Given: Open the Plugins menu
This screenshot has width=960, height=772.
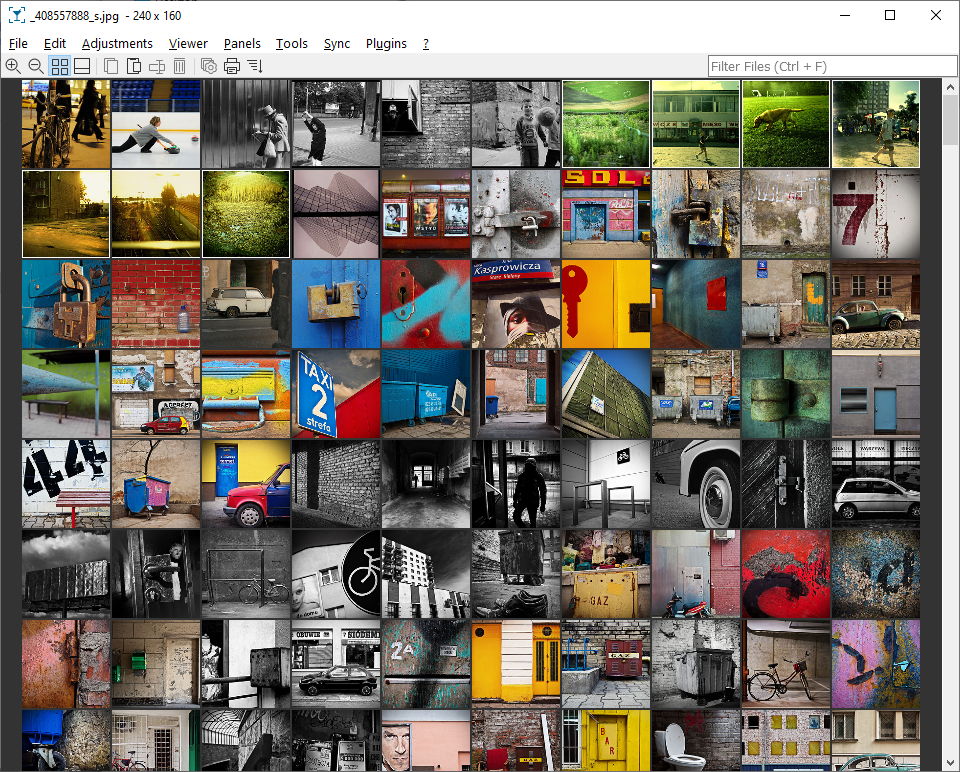Looking at the screenshot, I should click(x=386, y=44).
